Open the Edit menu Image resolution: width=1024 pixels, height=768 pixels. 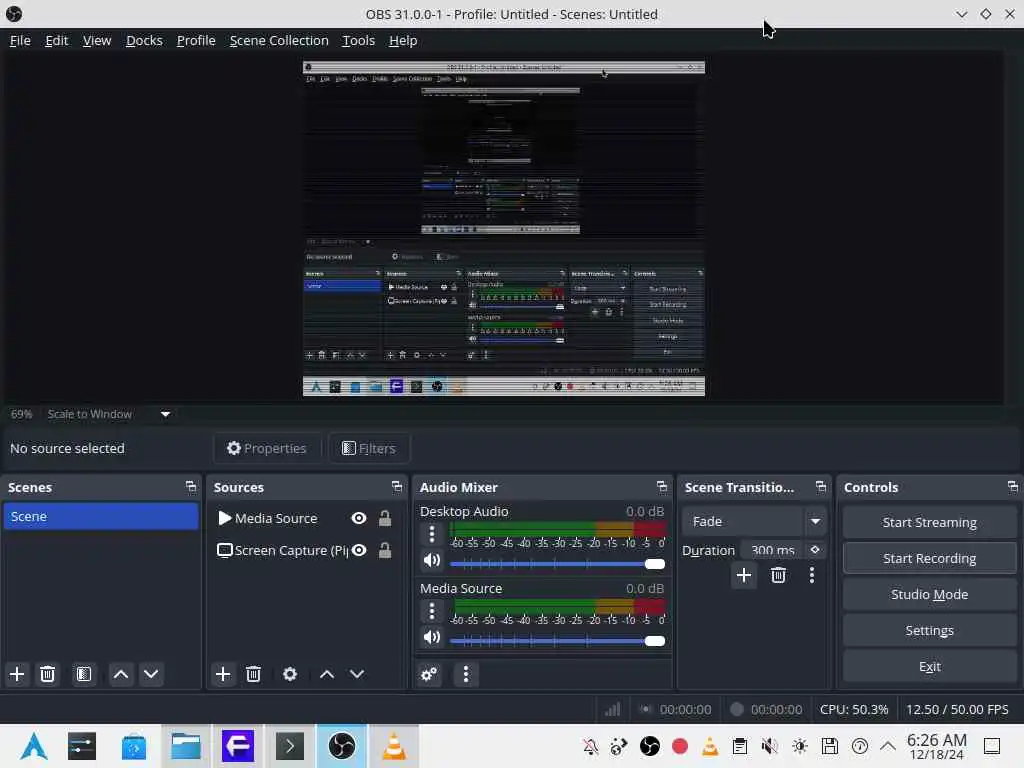(57, 40)
